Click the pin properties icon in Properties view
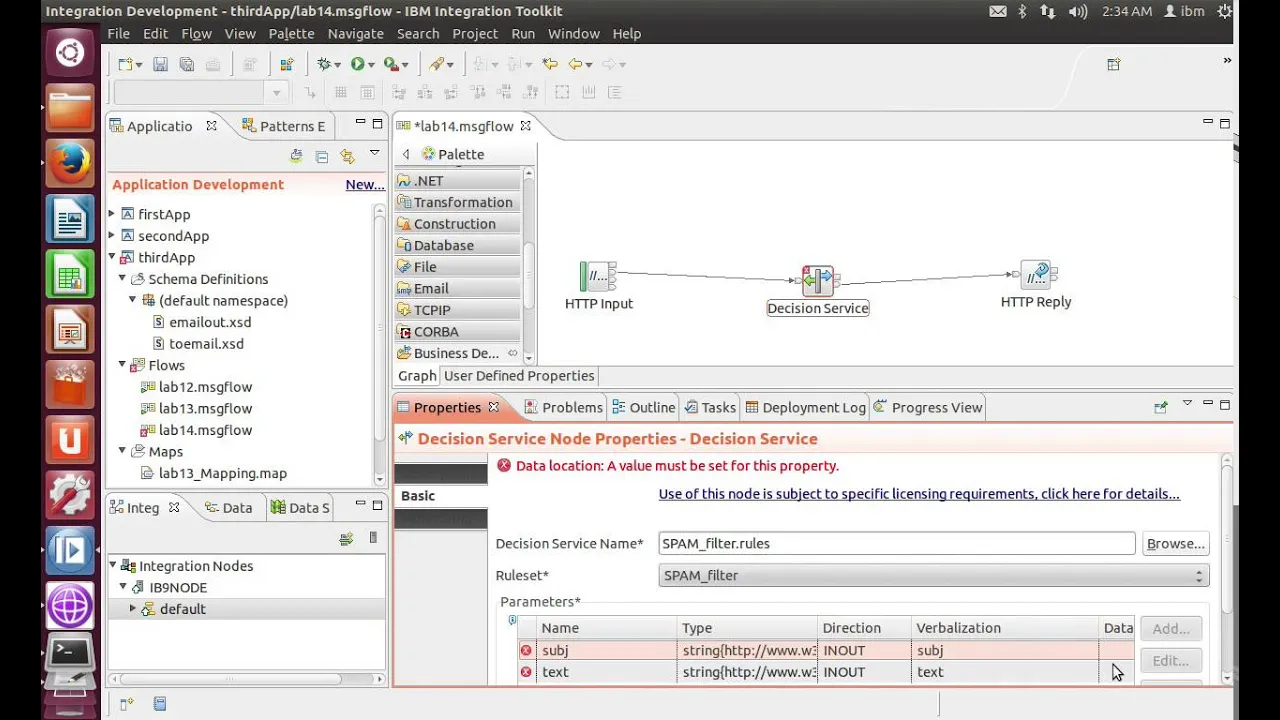This screenshot has height=720, width=1280. tap(1161, 407)
